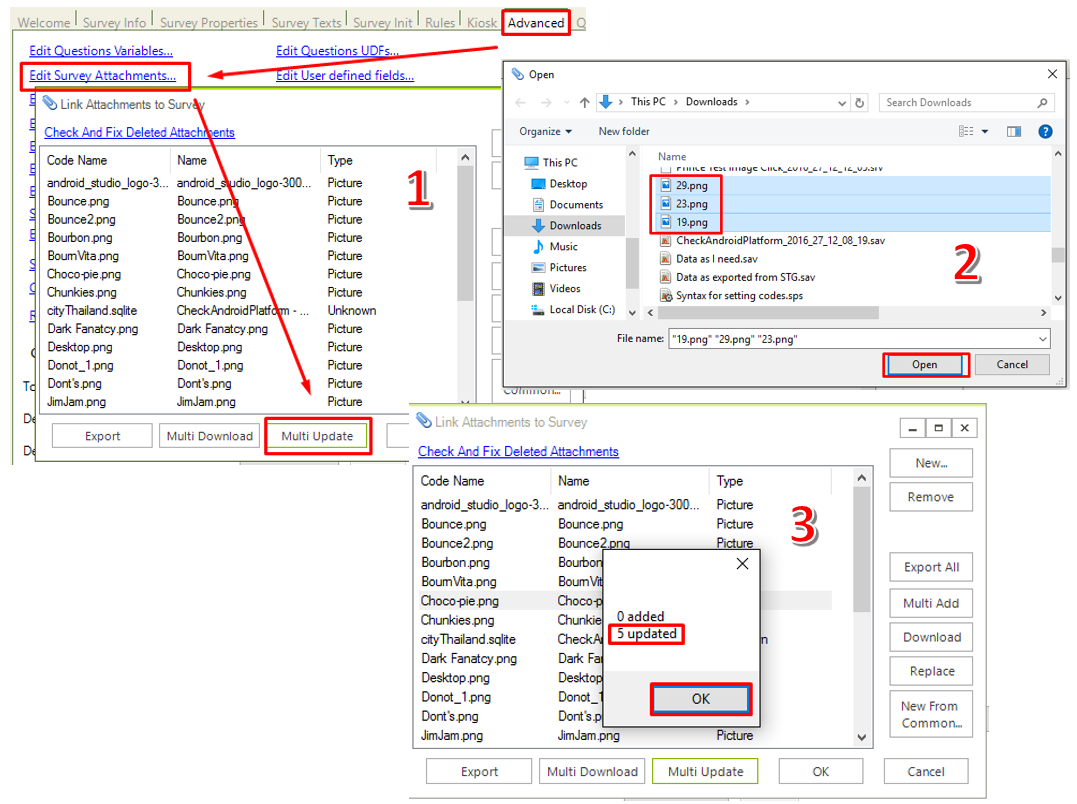Screen dimensions: 1077x804
Task: Open the Advanced tab
Action: (x=536, y=23)
